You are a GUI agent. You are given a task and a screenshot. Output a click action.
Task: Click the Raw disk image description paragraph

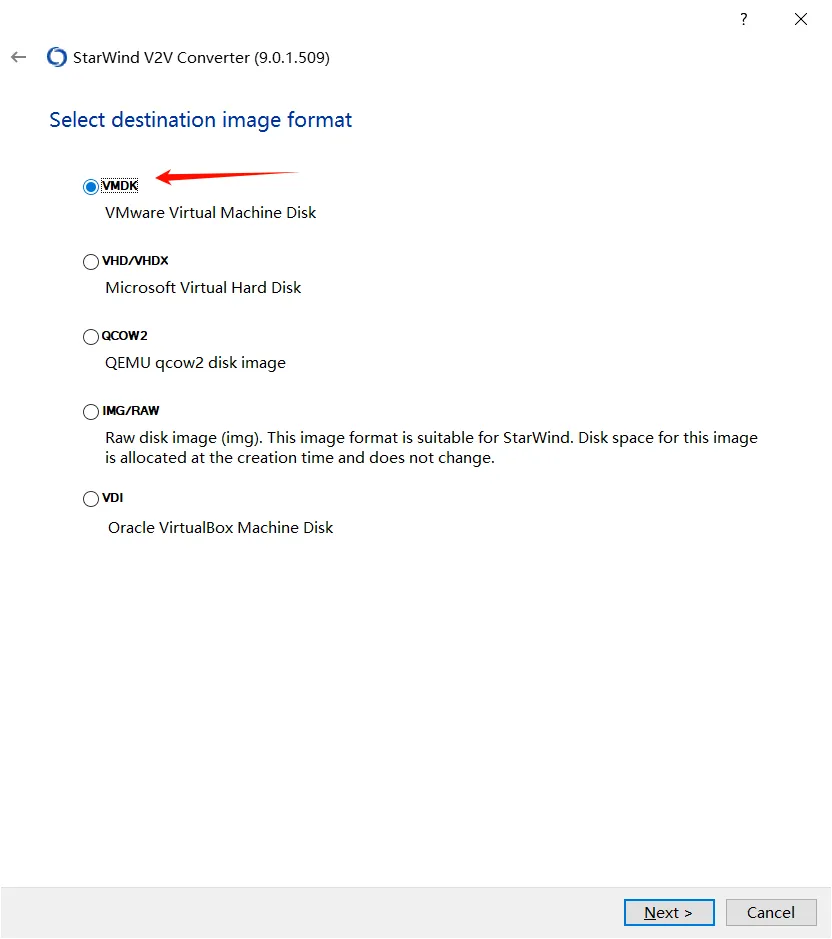pos(431,447)
